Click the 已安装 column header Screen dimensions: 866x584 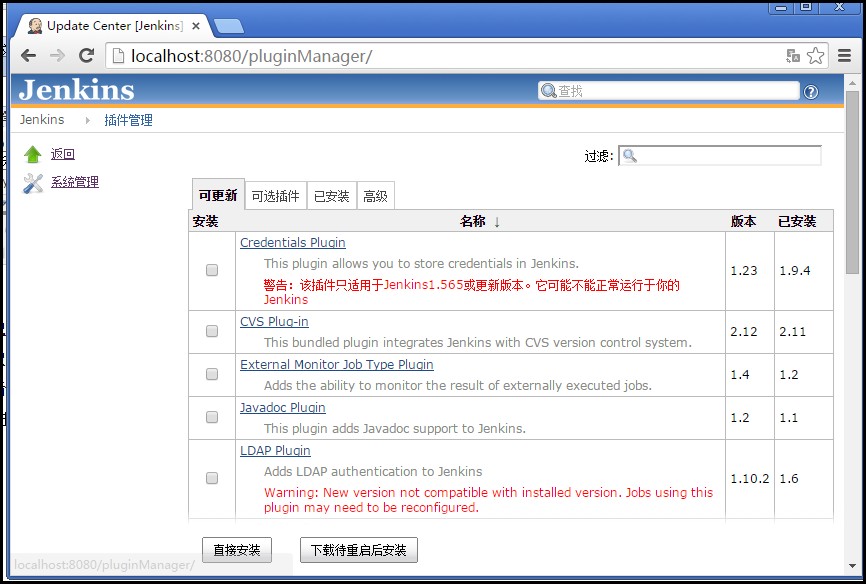(797, 222)
